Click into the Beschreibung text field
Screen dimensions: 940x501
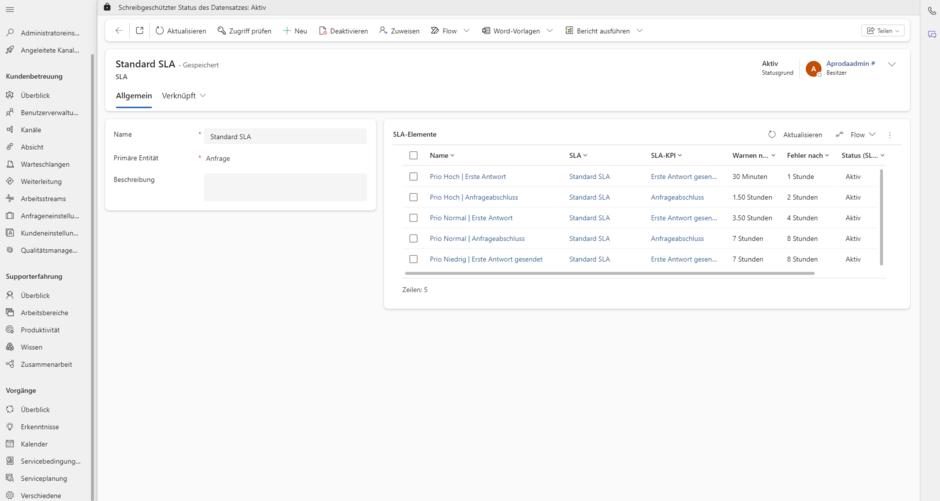pos(285,187)
